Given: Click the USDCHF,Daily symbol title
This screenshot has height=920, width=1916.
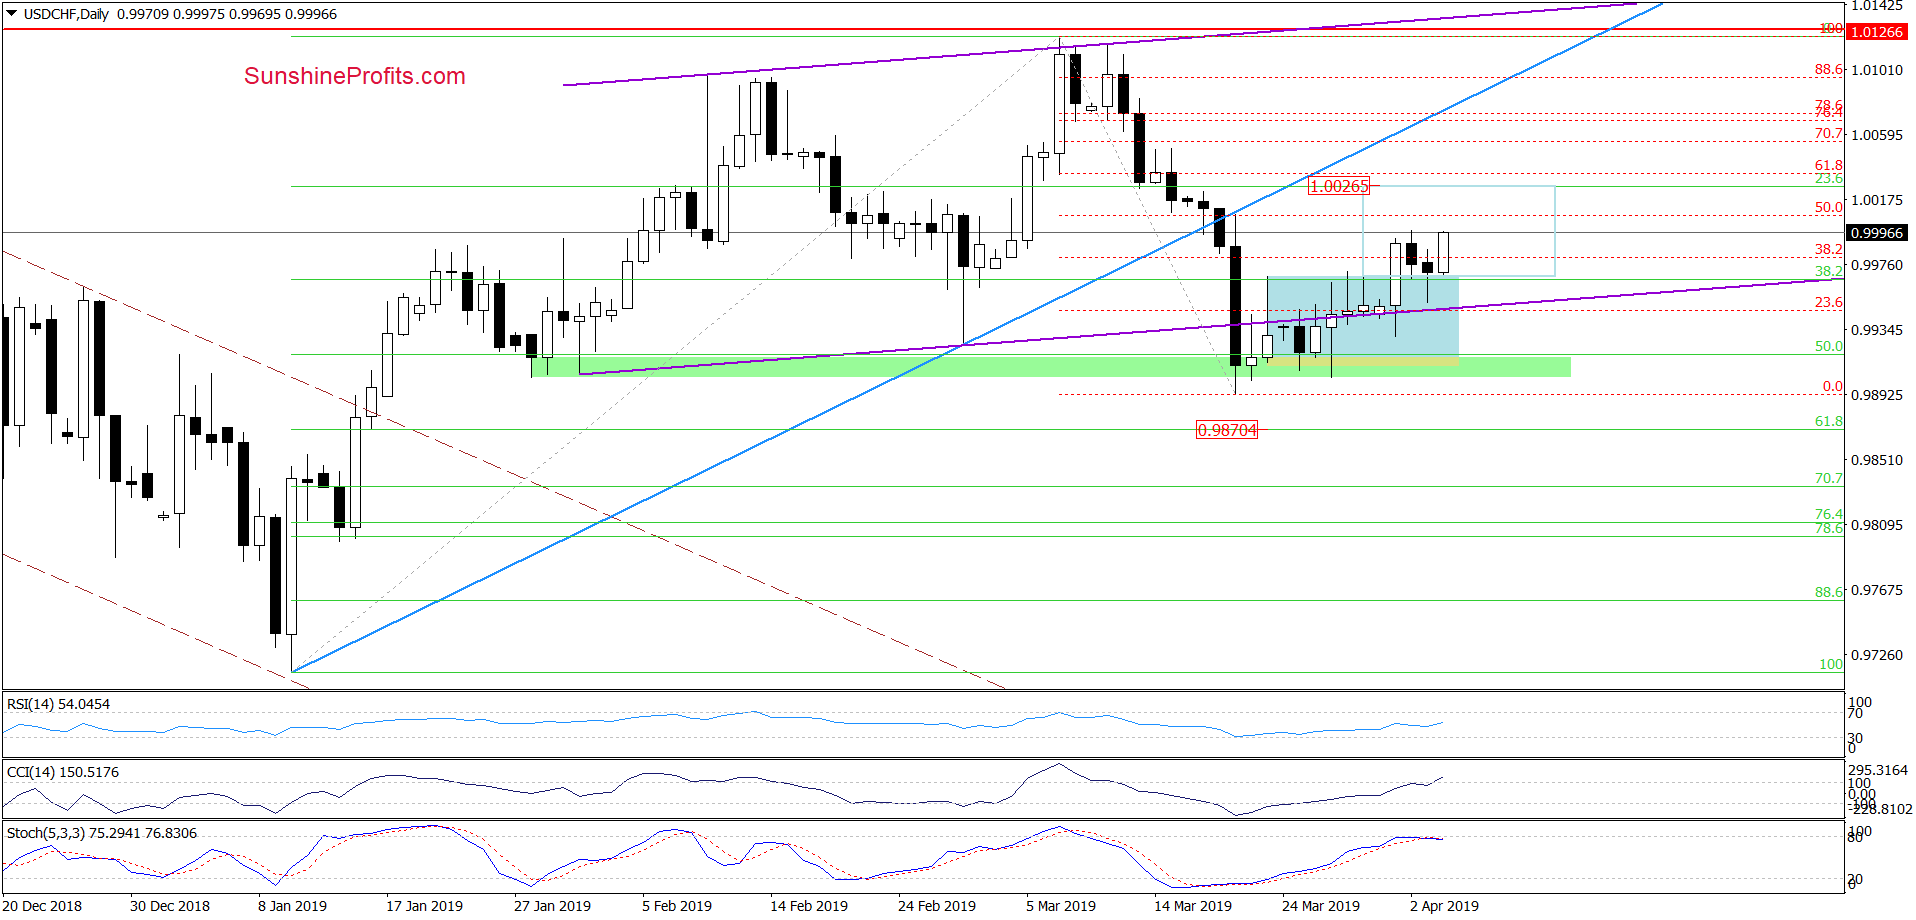Looking at the screenshot, I should click(66, 14).
